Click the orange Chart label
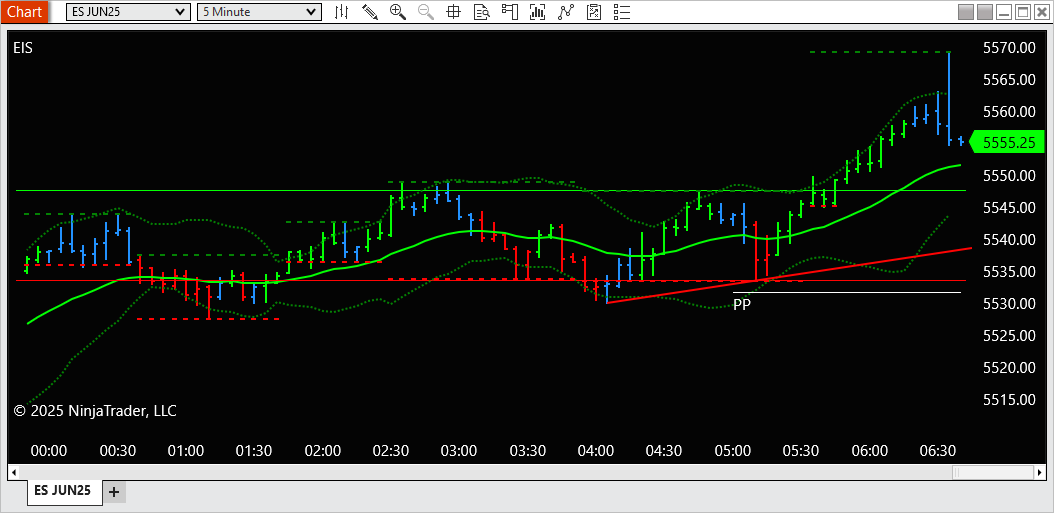Image resolution: width=1054 pixels, height=513 pixels. tap(24, 11)
